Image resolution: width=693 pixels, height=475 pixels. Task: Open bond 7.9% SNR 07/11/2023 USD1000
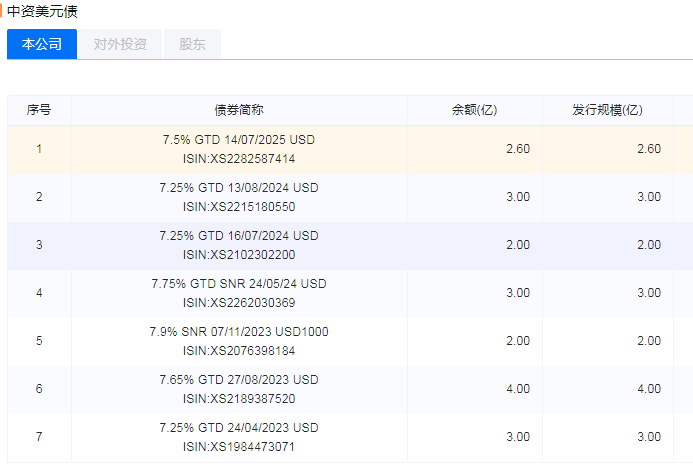click(x=239, y=332)
